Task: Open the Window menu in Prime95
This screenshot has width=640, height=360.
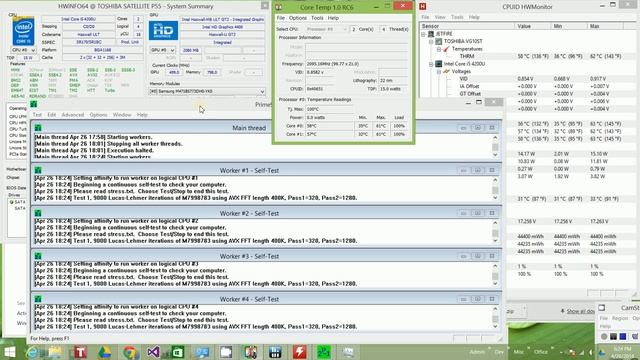Action: (x=122, y=115)
